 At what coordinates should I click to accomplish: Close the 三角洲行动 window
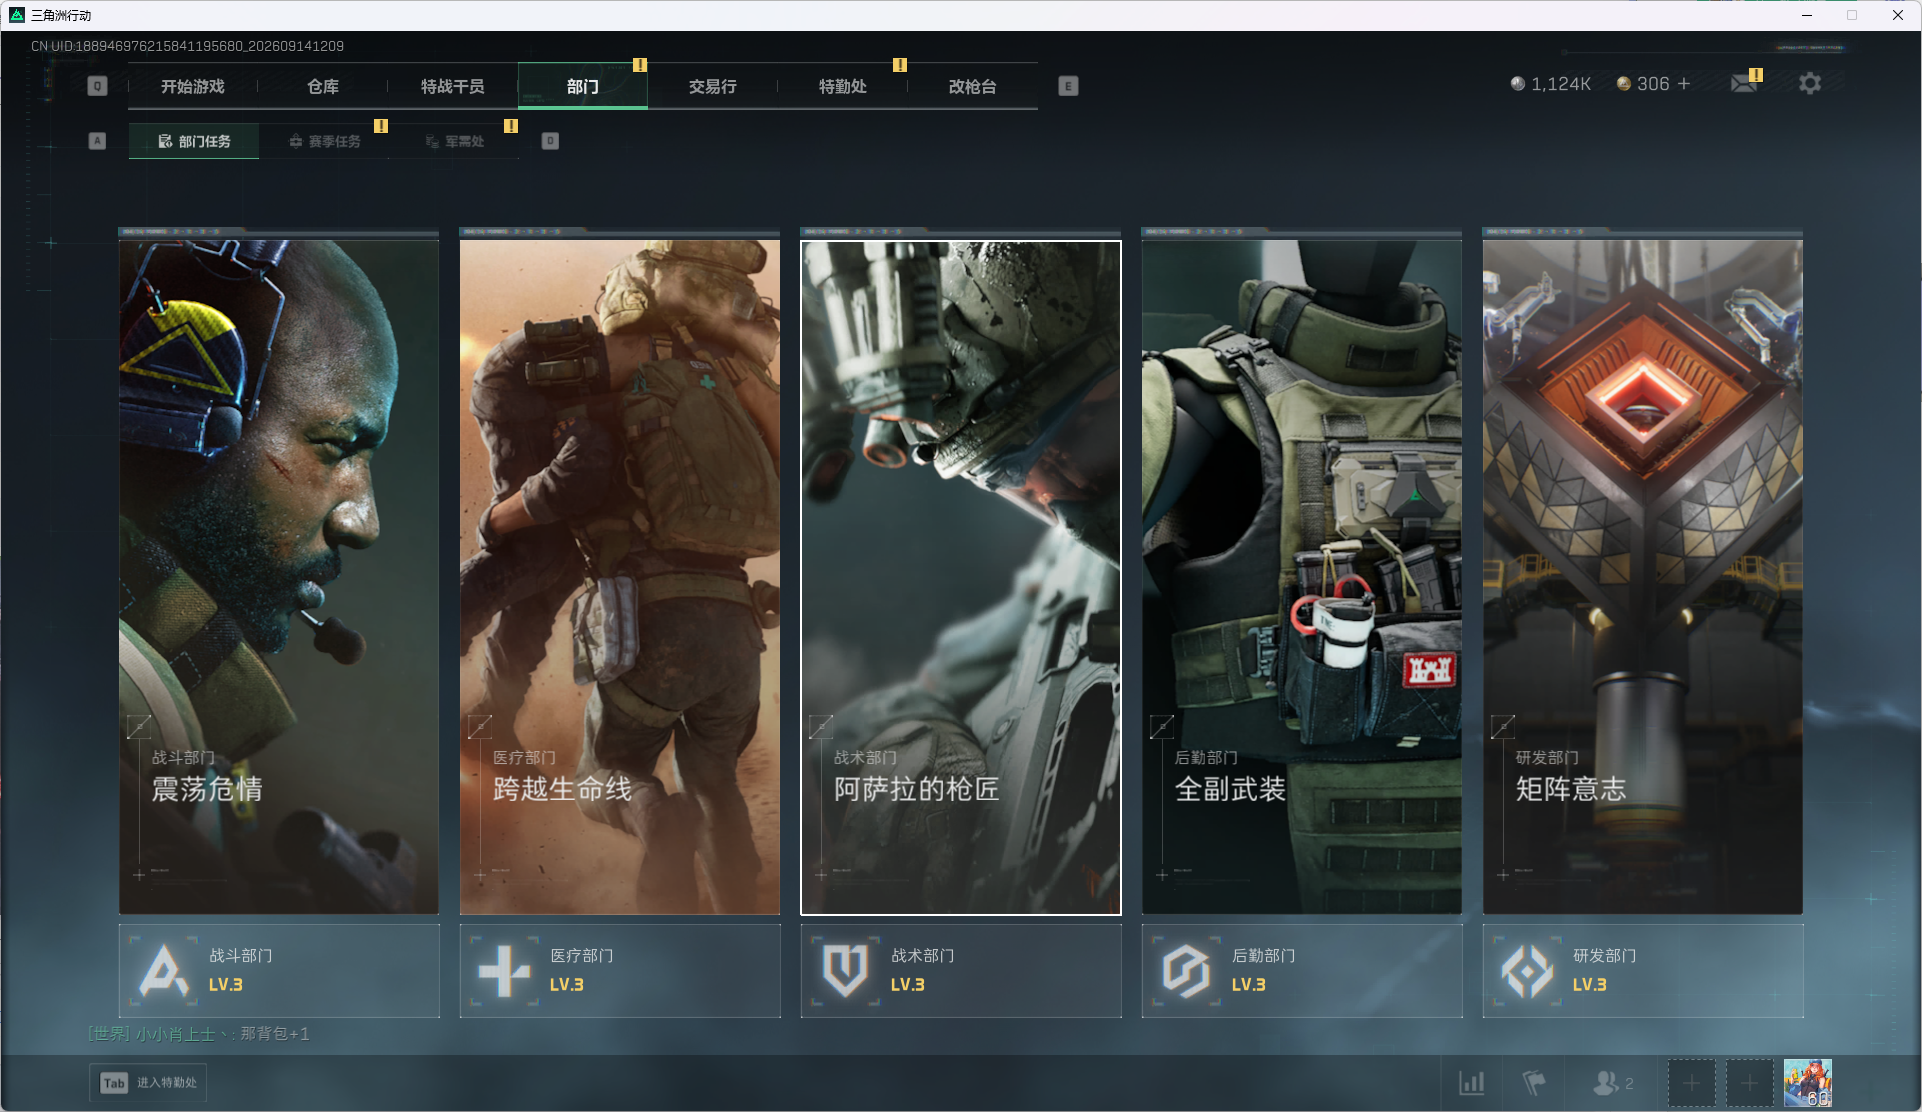pos(1897,15)
